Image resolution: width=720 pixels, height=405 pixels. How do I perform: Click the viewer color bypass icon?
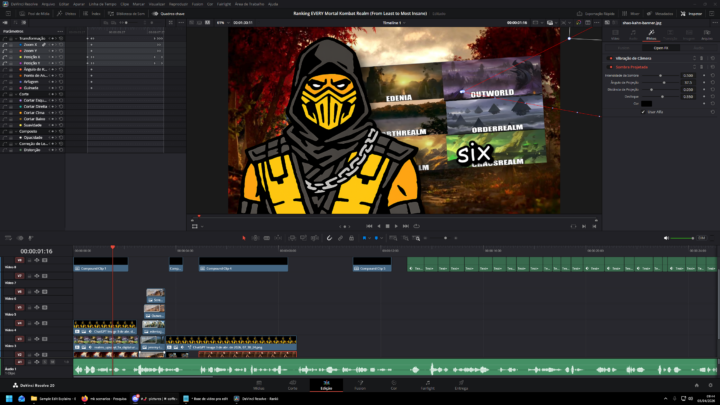tap(578, 22)
